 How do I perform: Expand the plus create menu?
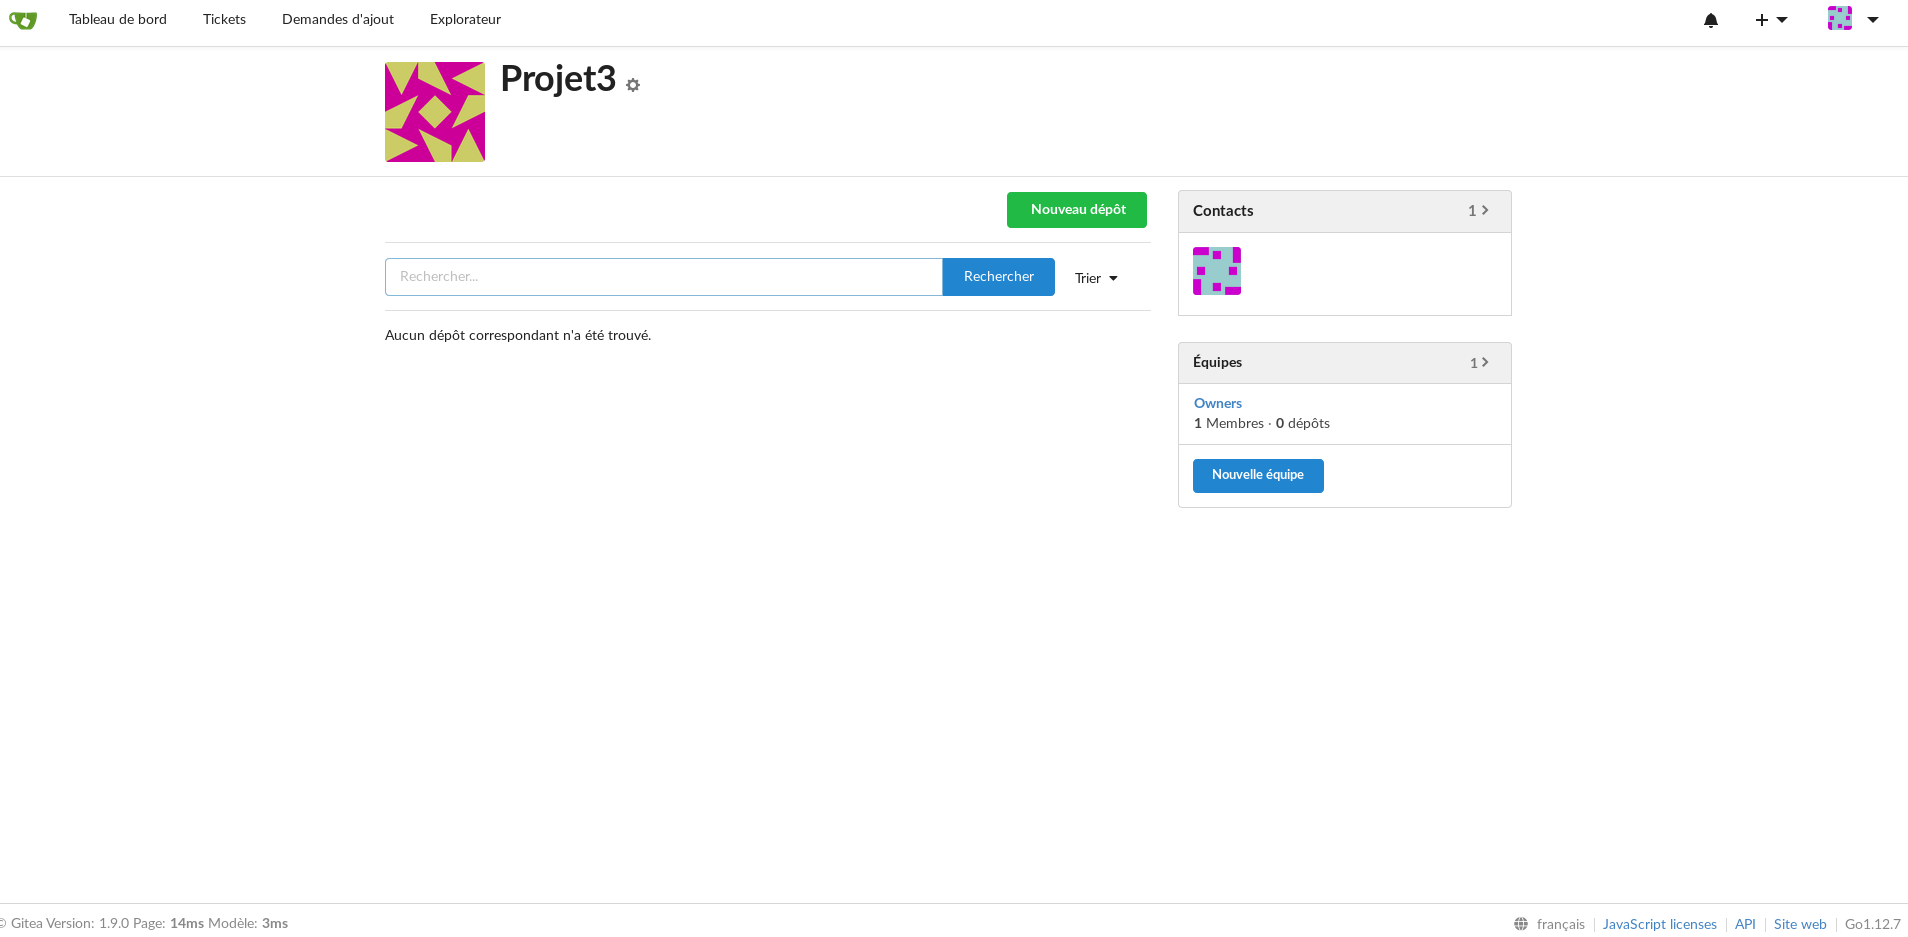click(1770, 20)
